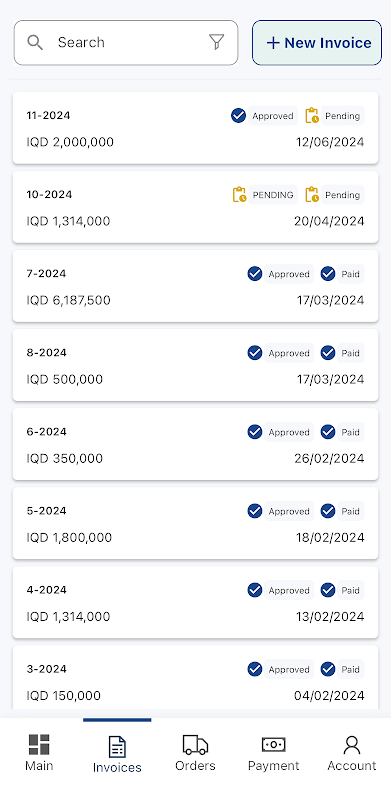Tap the Approved checkmark icon on invoice 5-2024
The width and height of the screenshot is (391, 800).
pyautogui.click(x=255, y=511)
